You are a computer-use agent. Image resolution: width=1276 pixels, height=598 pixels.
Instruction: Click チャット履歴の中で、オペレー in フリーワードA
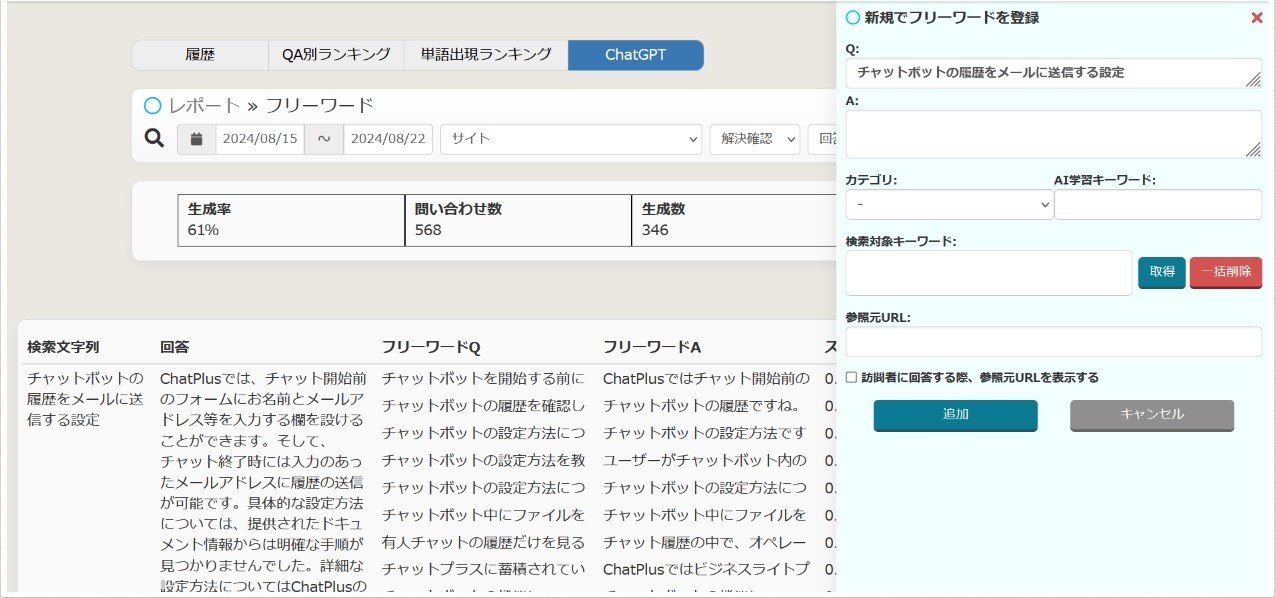tap(705, 542)
